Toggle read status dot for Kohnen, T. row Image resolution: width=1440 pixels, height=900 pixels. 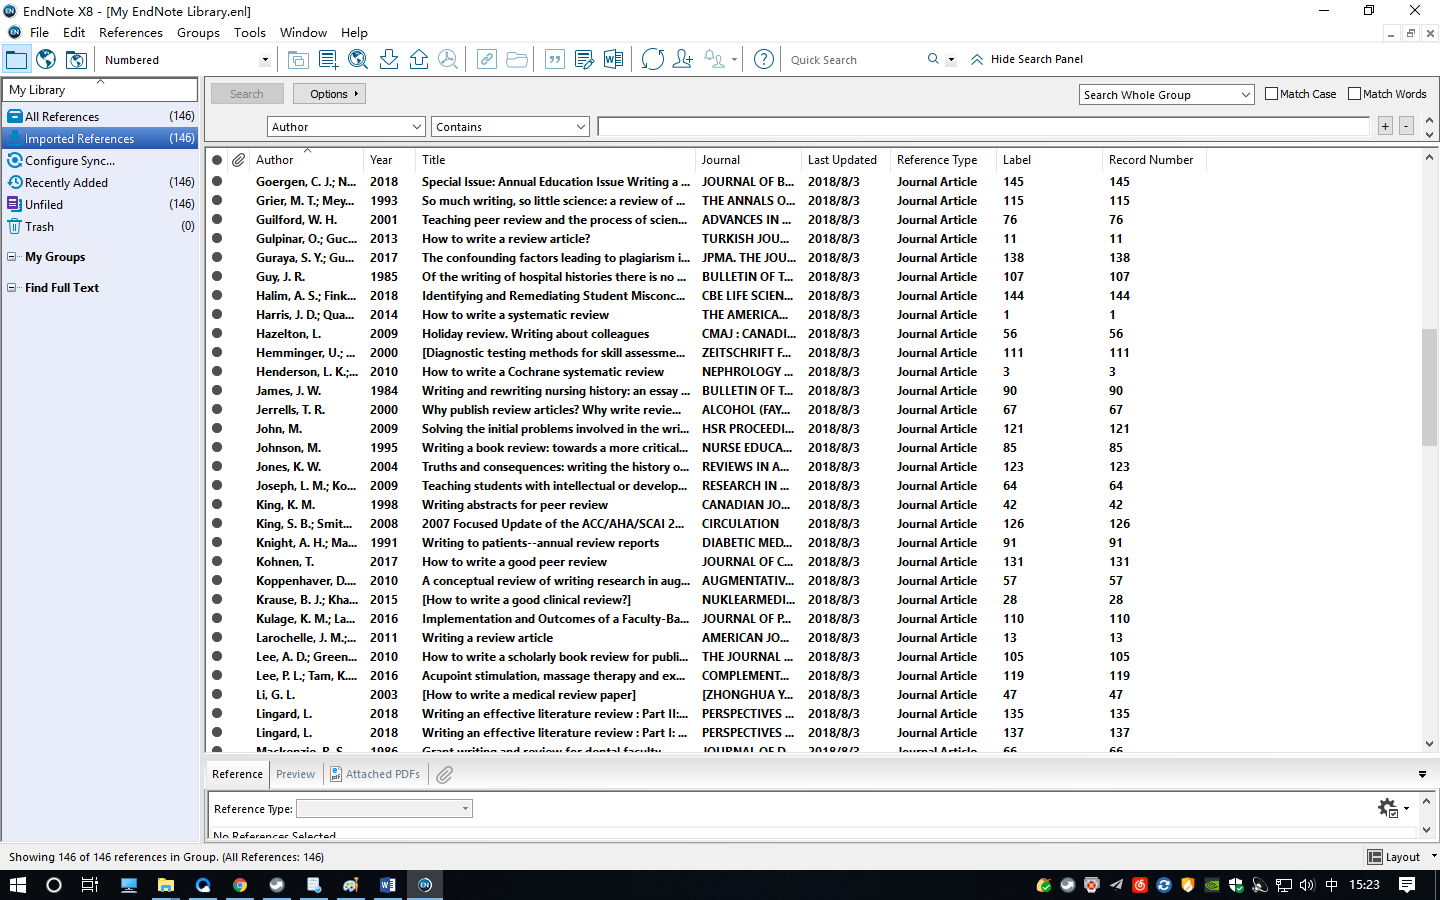pos(217,562)
